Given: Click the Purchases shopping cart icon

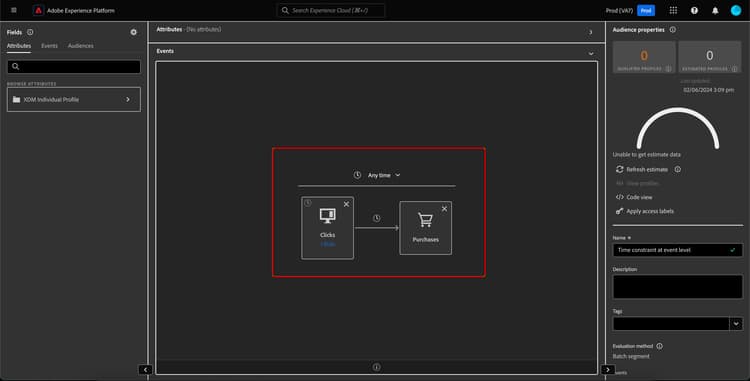Looking at the screenshot, I should click(425, 220).
